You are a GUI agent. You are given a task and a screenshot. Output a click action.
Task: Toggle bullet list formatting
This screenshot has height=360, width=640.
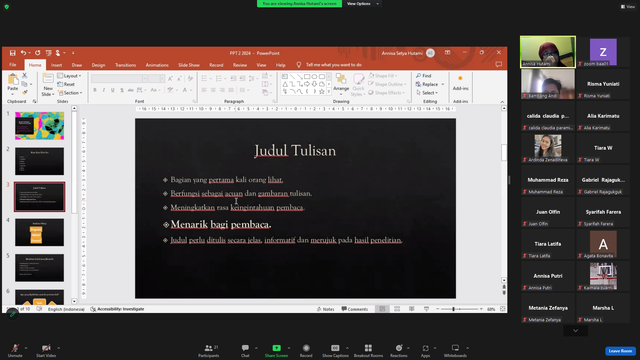point(204,78)
